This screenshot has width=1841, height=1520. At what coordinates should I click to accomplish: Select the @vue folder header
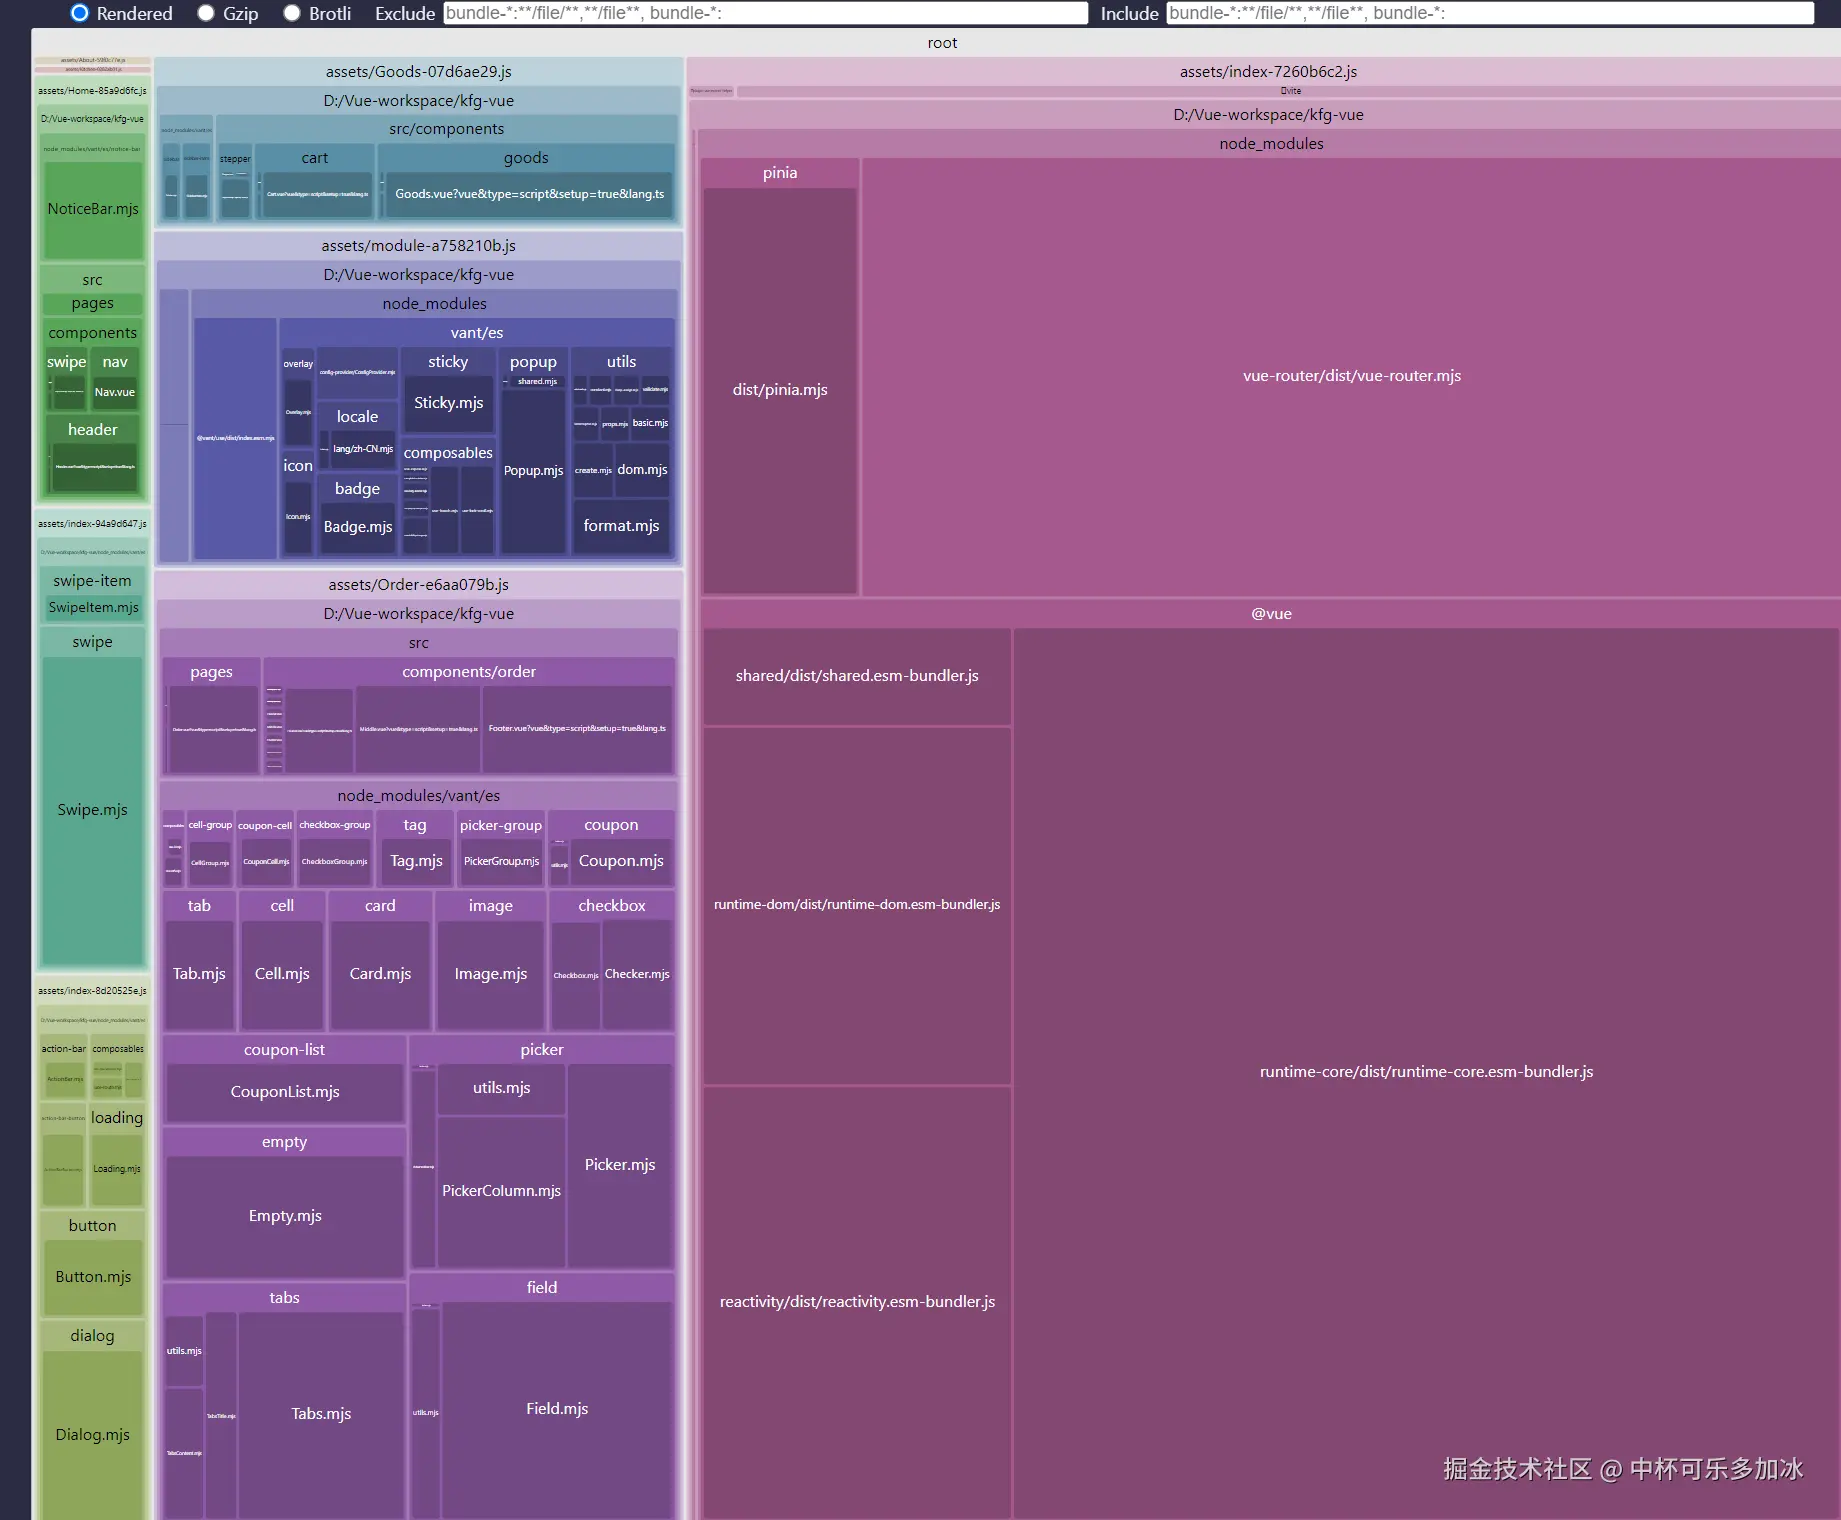pos(1271,614)
